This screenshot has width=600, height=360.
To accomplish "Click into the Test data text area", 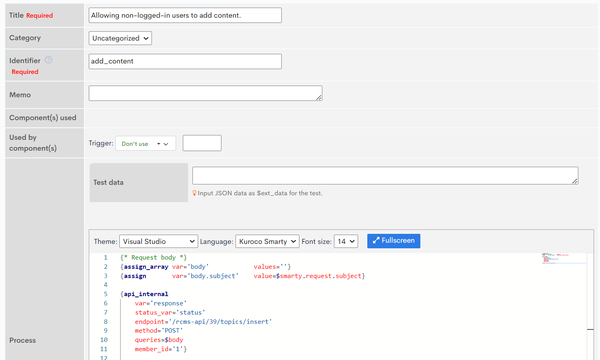I will (x=385, y=175).
